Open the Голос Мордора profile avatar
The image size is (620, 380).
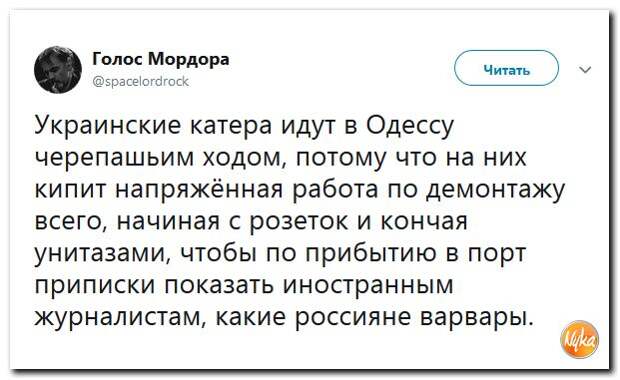coord(58,70)
